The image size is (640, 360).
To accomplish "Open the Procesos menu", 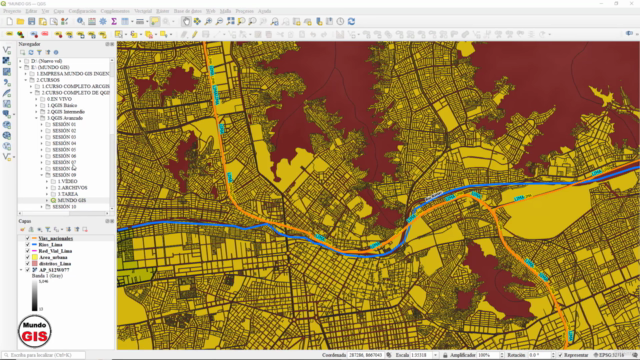I will click(x=244, y=11).
